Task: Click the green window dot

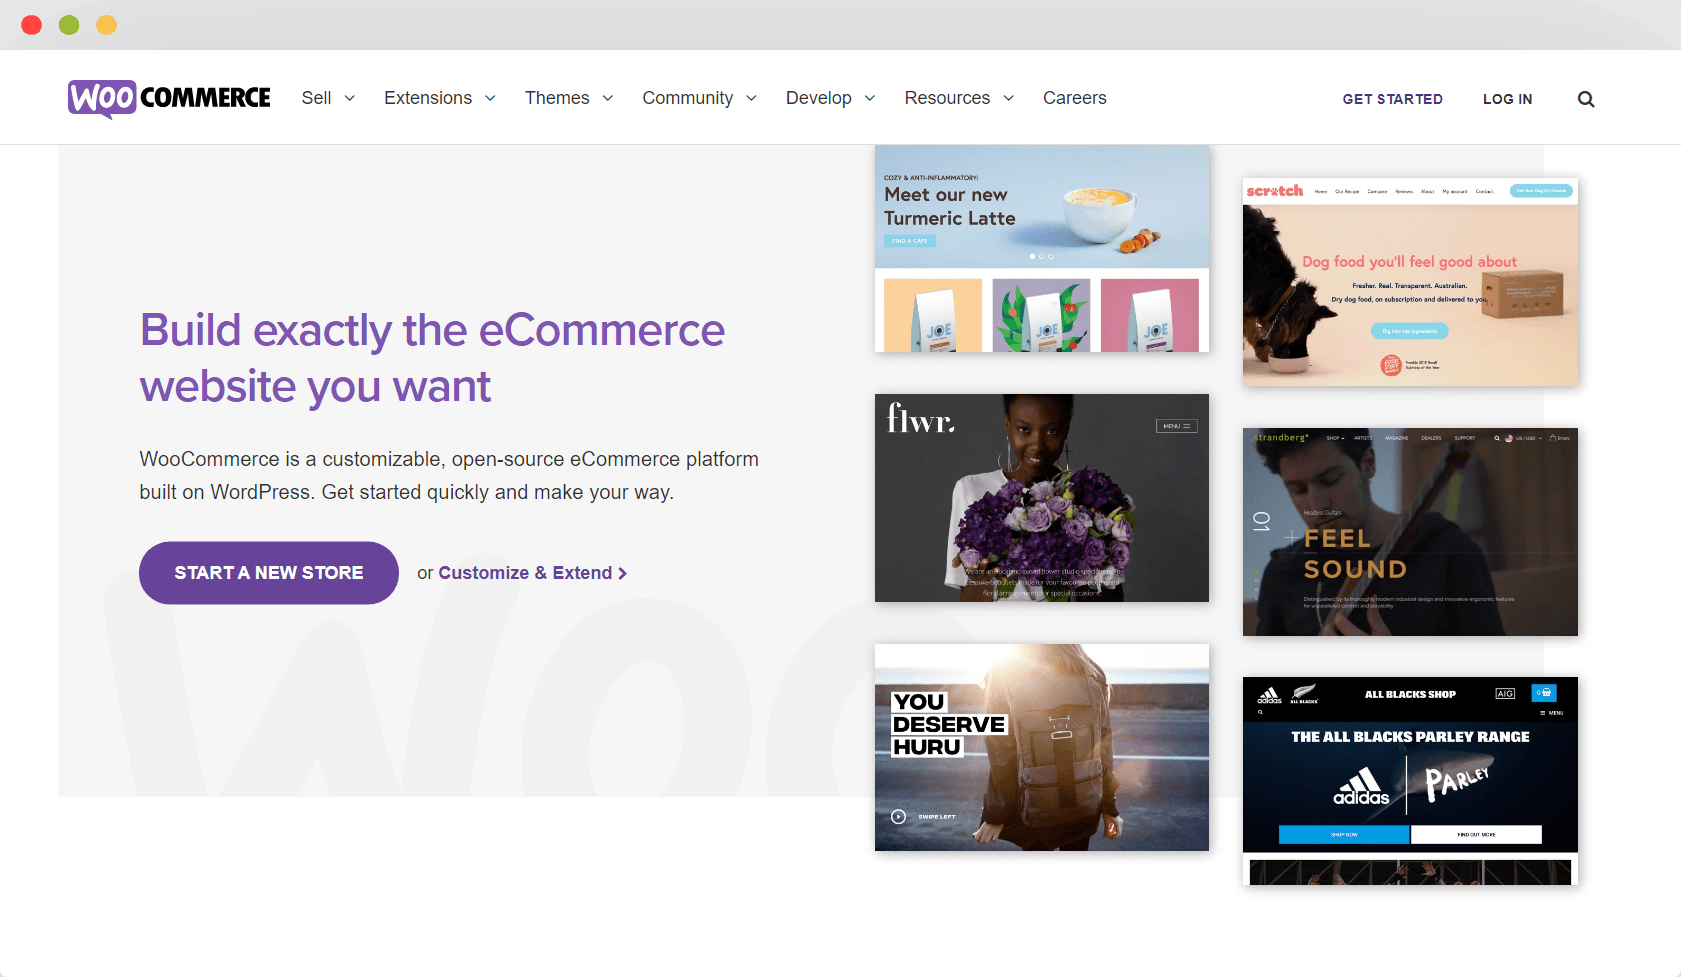Action: point(69,25)
